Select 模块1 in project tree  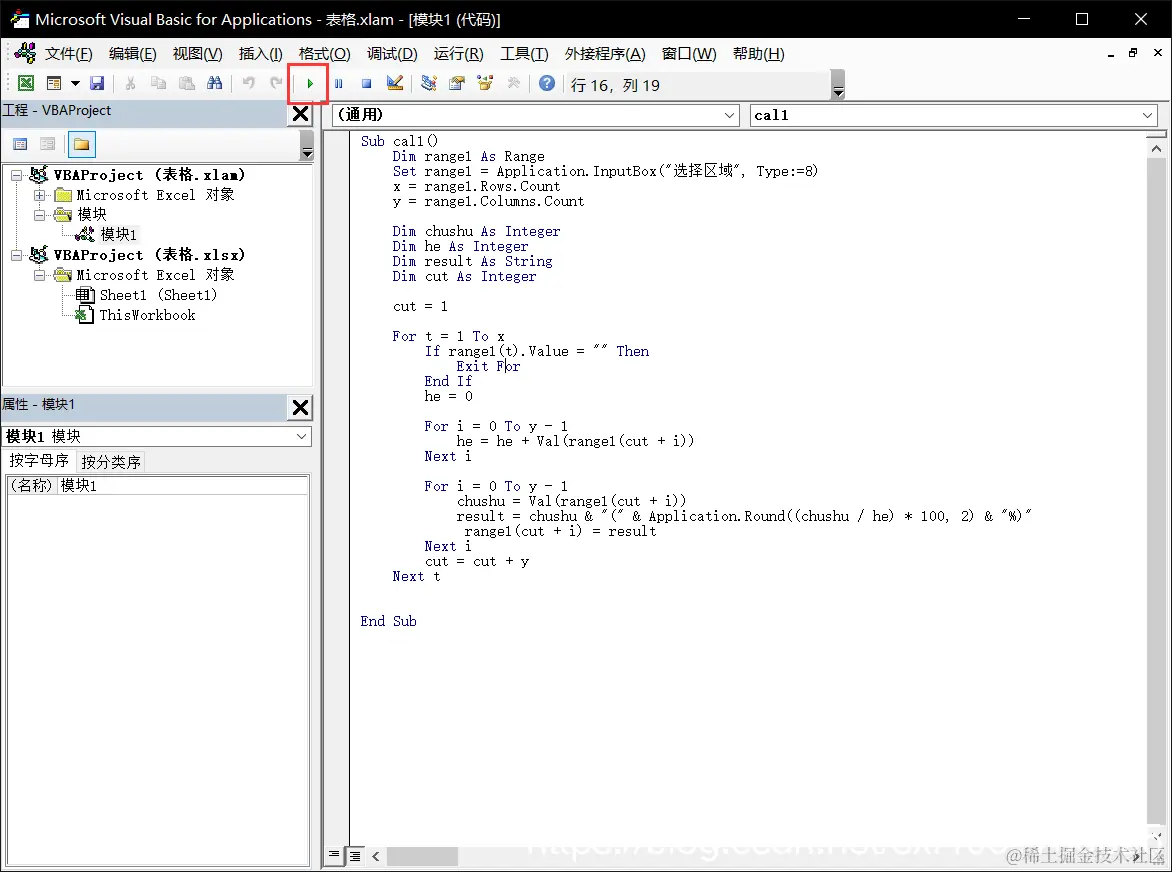click(118, 235)
